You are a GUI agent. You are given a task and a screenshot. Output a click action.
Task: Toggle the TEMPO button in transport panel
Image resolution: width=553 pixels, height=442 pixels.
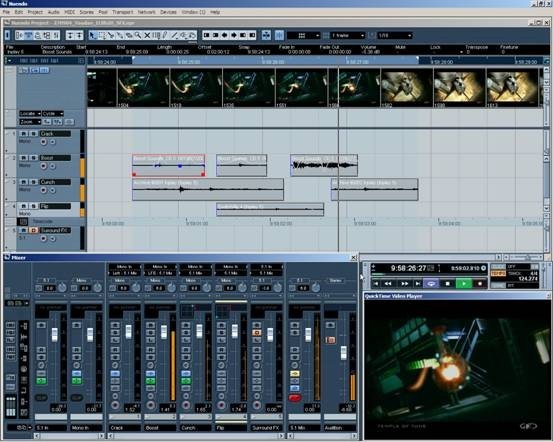[x=498, y=273]
